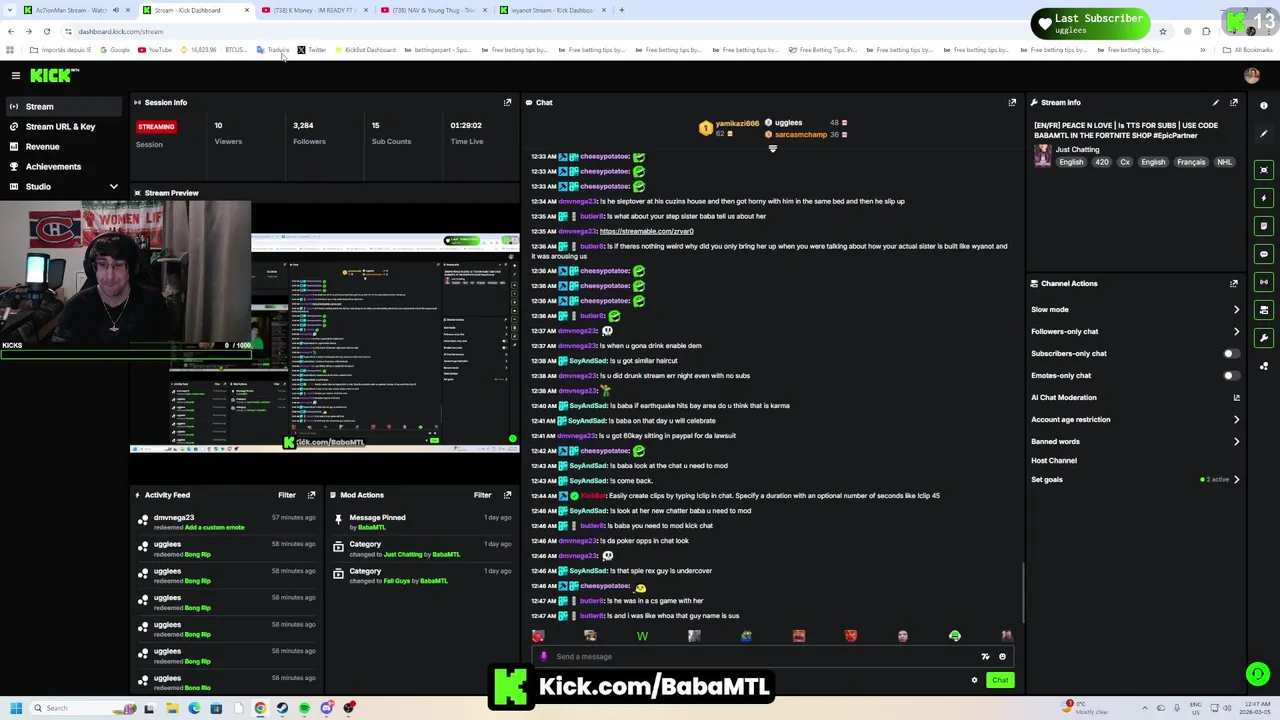Viewport: 1280px width, 720px height.
Task: Open chat settings gear icon
Action: 974,680
